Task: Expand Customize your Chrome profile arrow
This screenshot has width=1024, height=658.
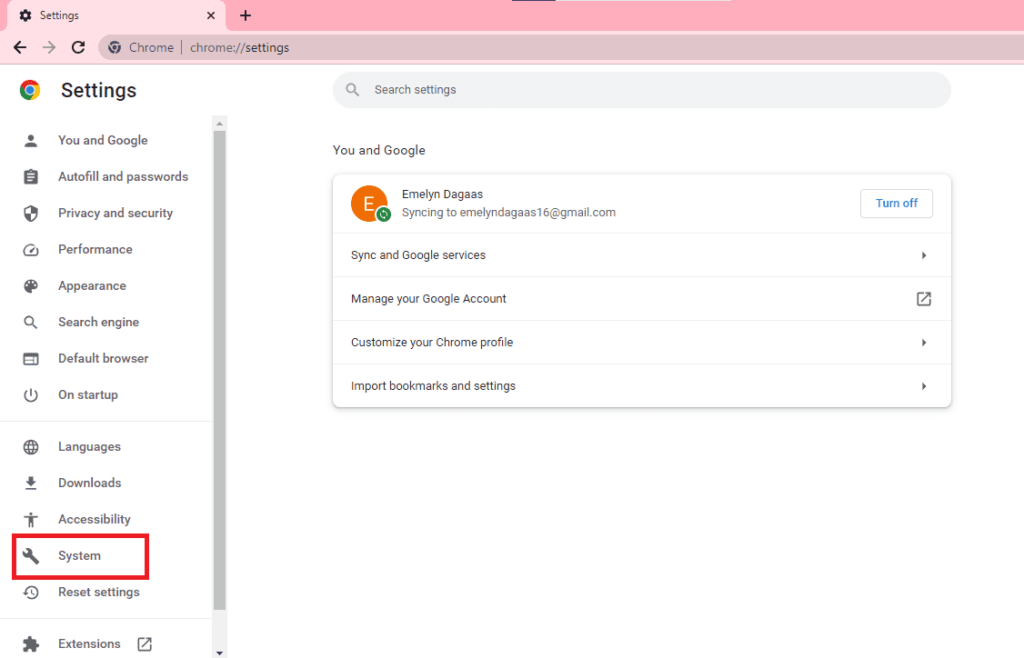Action: coord(923,343)
